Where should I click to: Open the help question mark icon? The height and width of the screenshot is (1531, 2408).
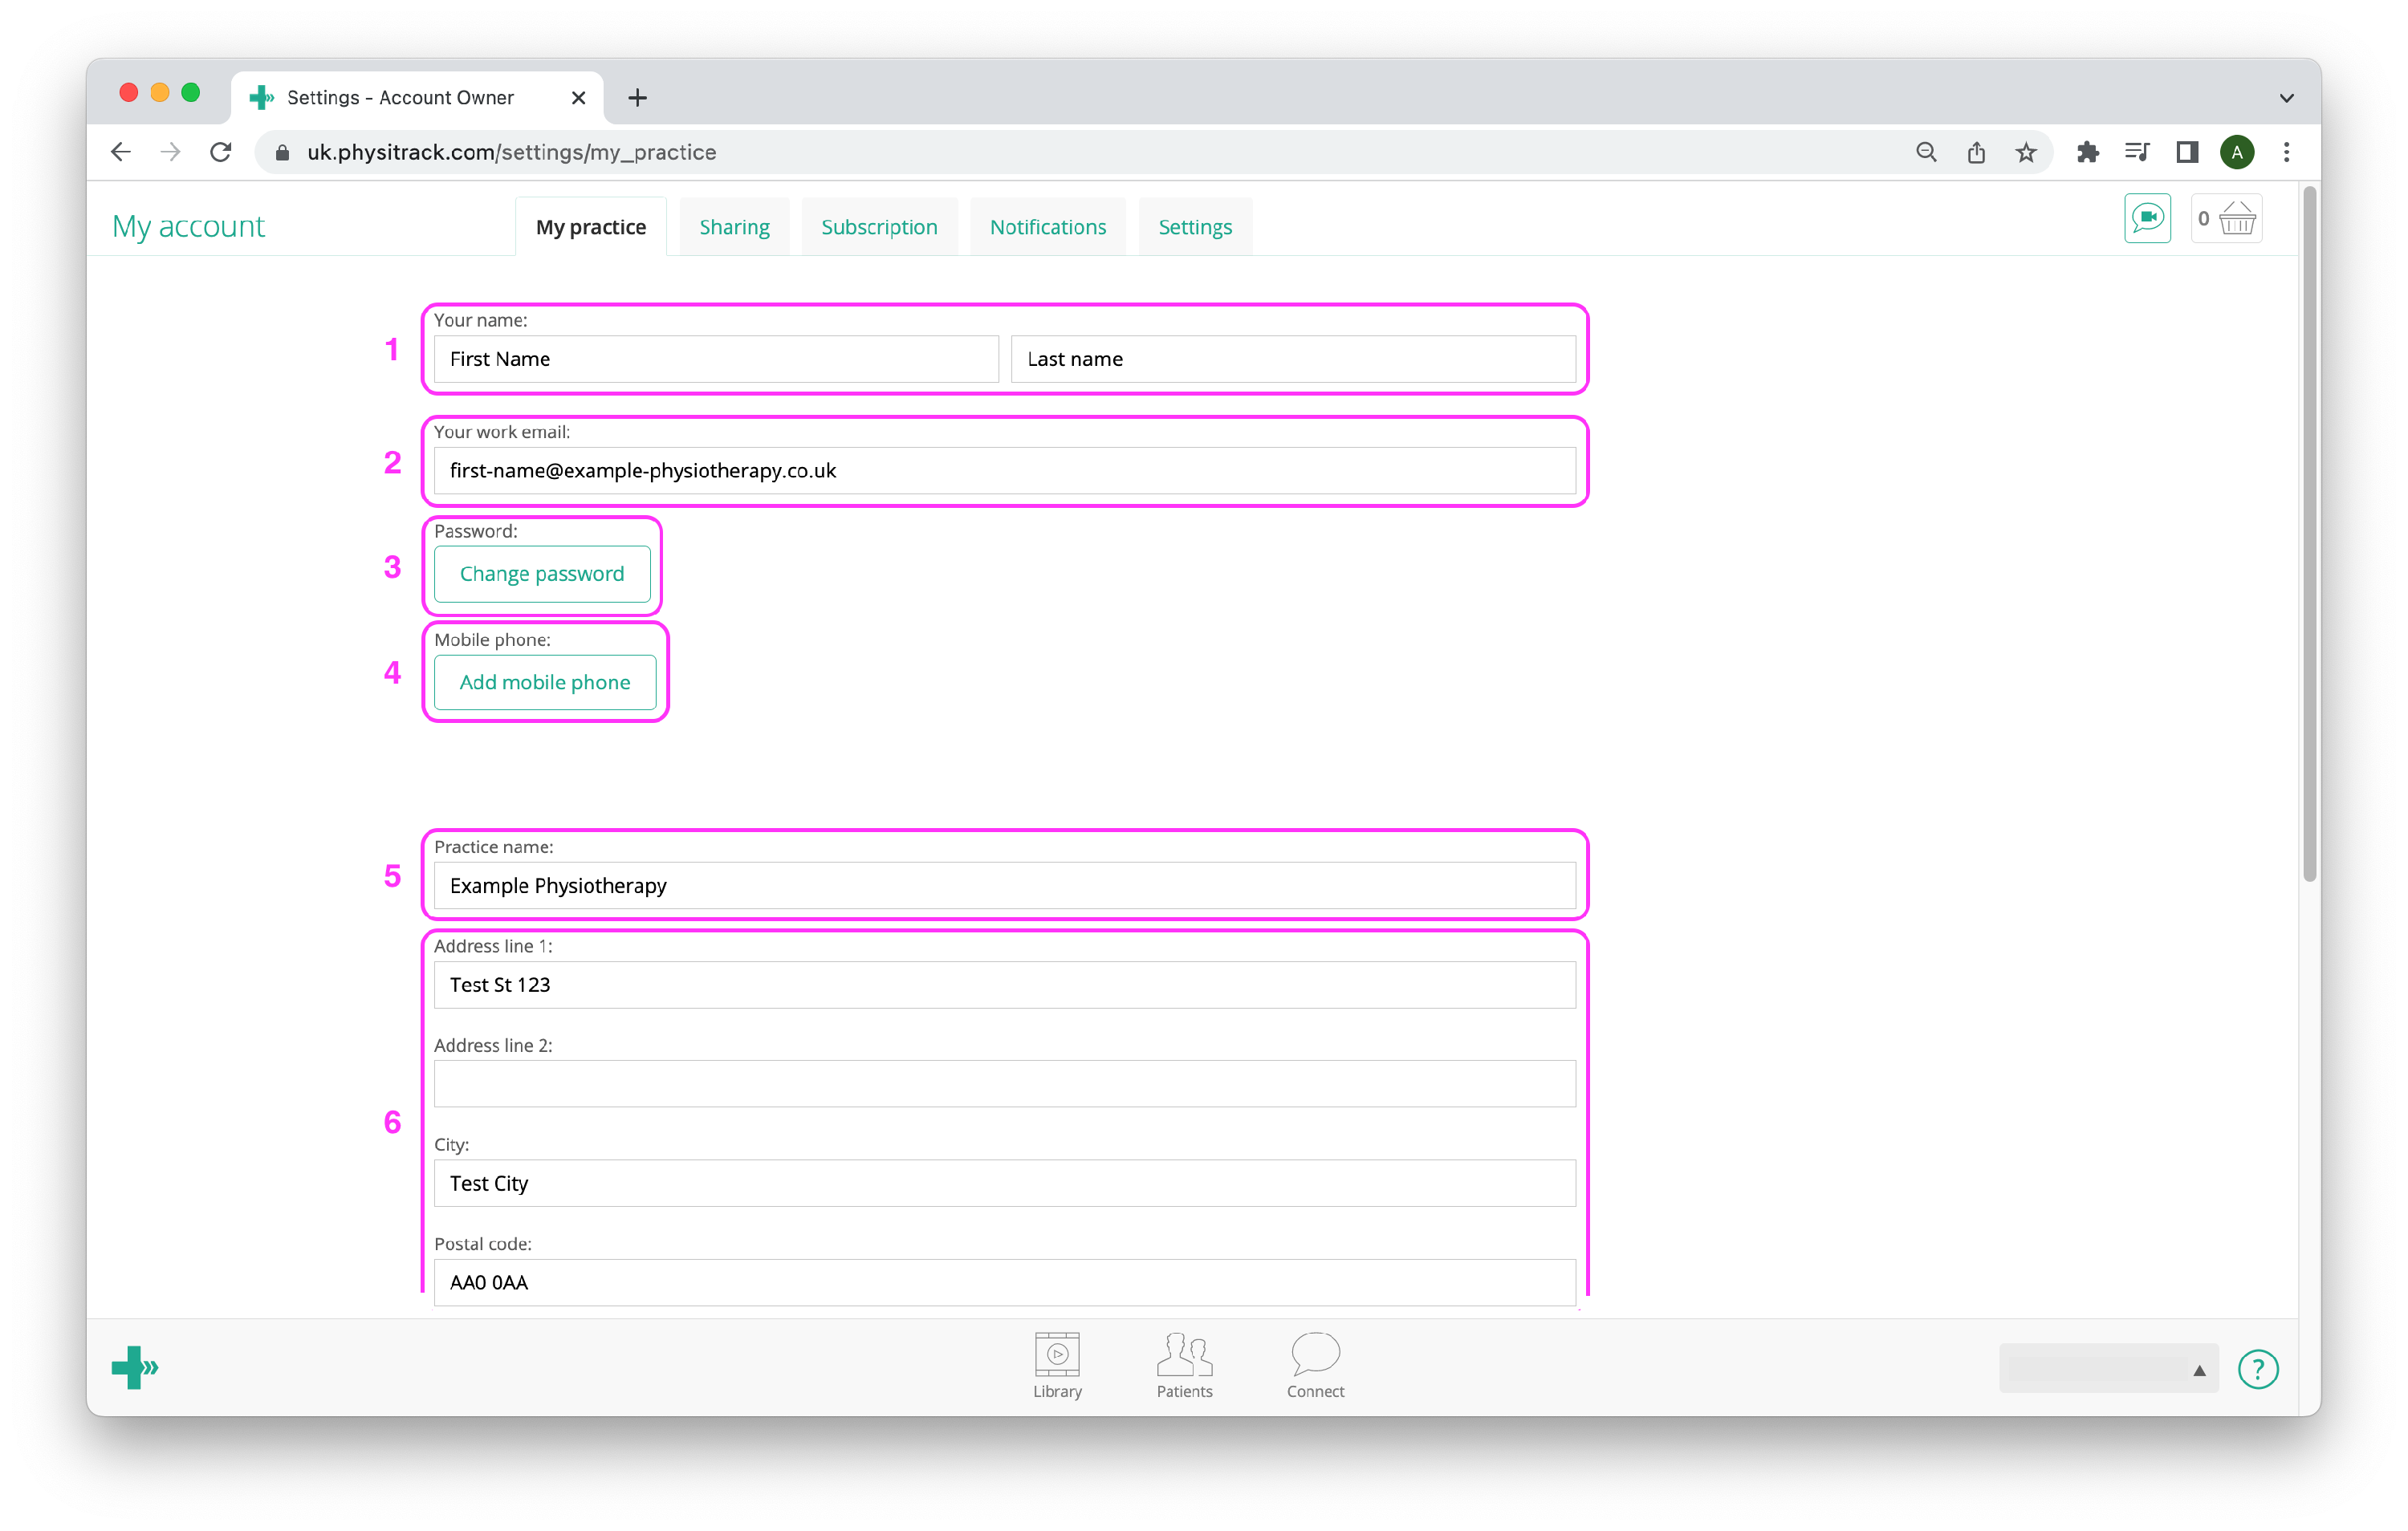[x=2257, y=1369]
